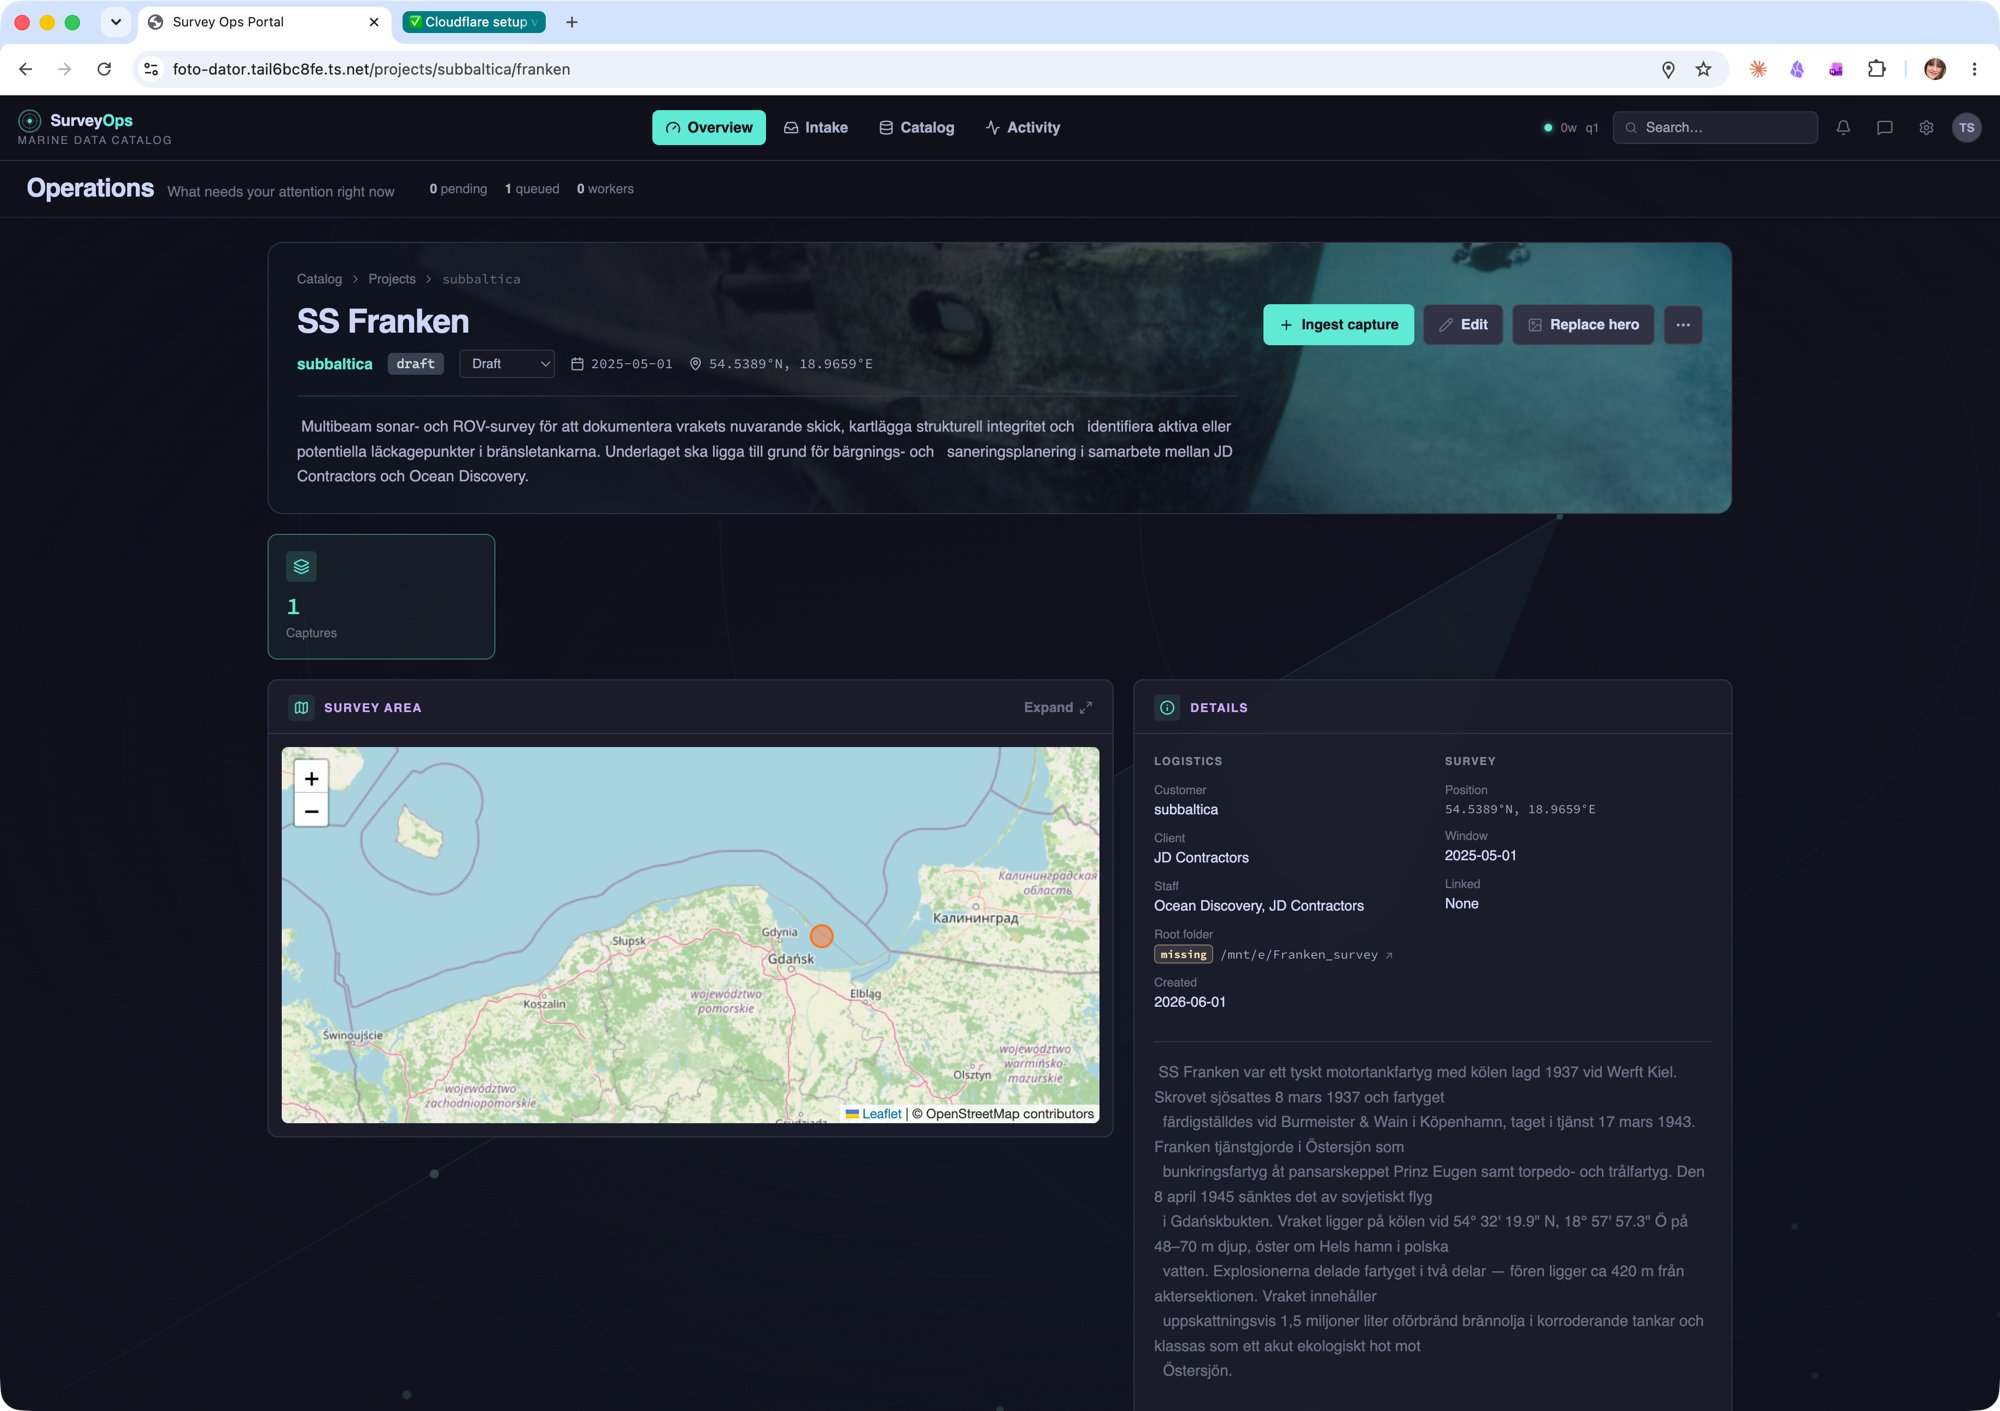Viewport: 2000px width, 1411px height.
Task: Click the JD Contractors client value
Action: 1201,858
